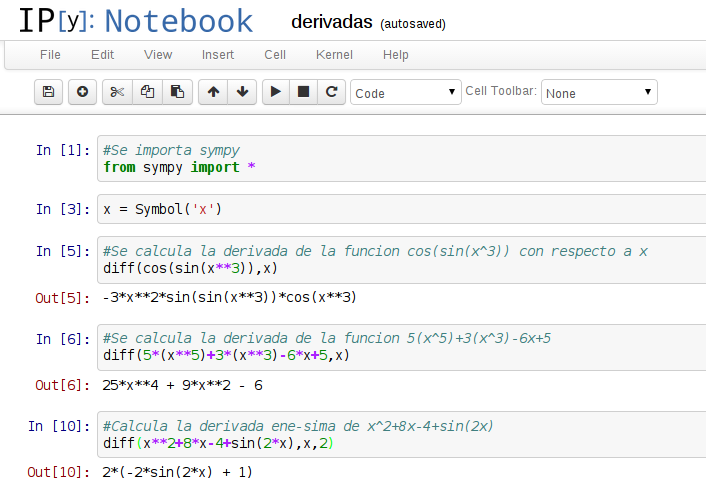
Task: Paste cell using the clipboard icon
Action: (x=177, y=92)
